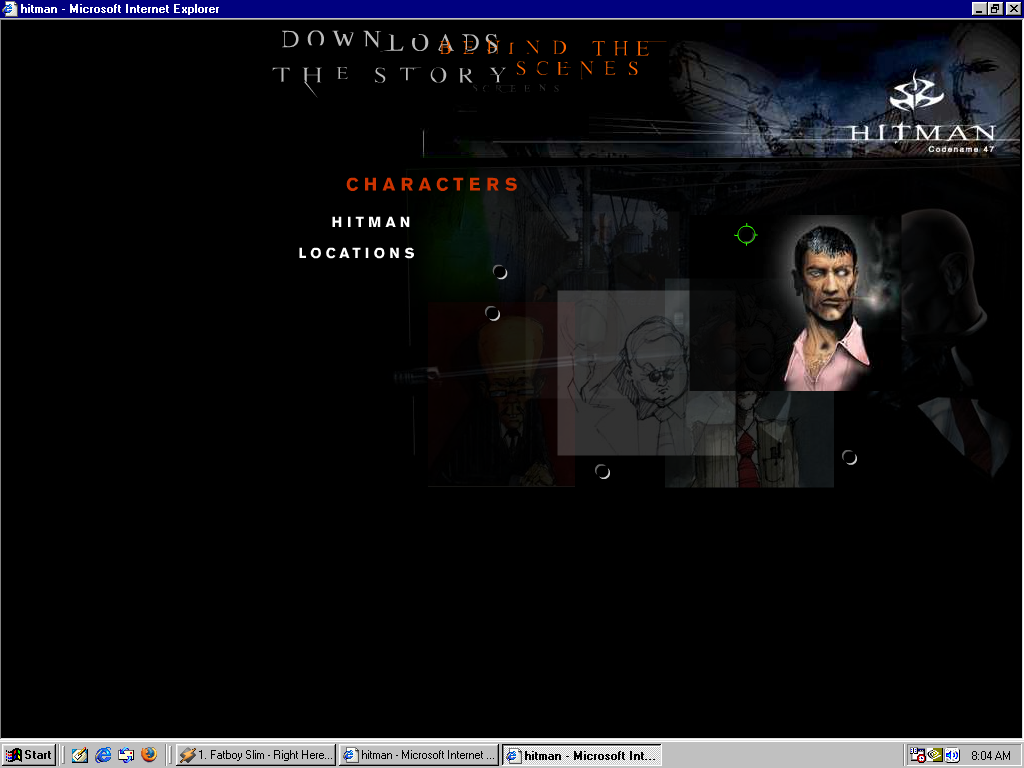The height and width of the screenshot is (768, 1024).
Task: Open the volume control in the system tray
Action: click(952, 755)
